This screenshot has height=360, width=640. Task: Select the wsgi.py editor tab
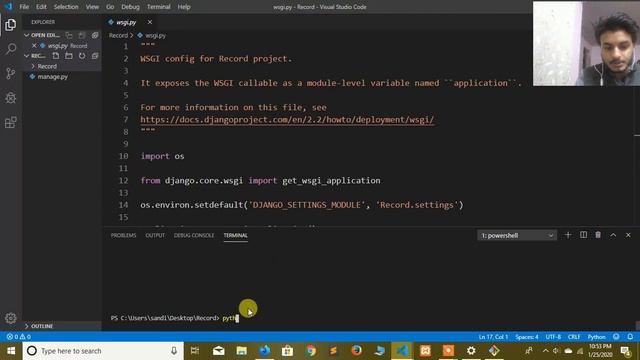126,22
